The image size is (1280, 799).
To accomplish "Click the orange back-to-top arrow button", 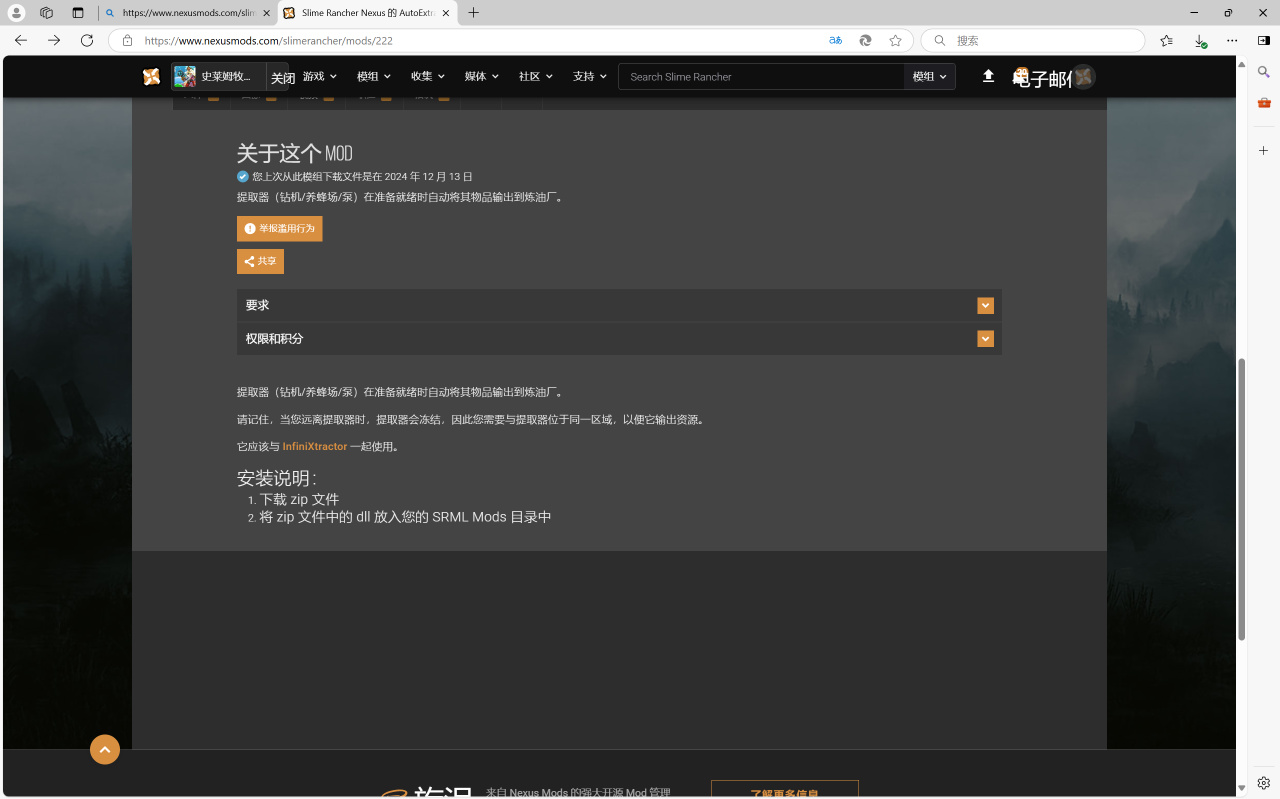I will click(105, 749).
